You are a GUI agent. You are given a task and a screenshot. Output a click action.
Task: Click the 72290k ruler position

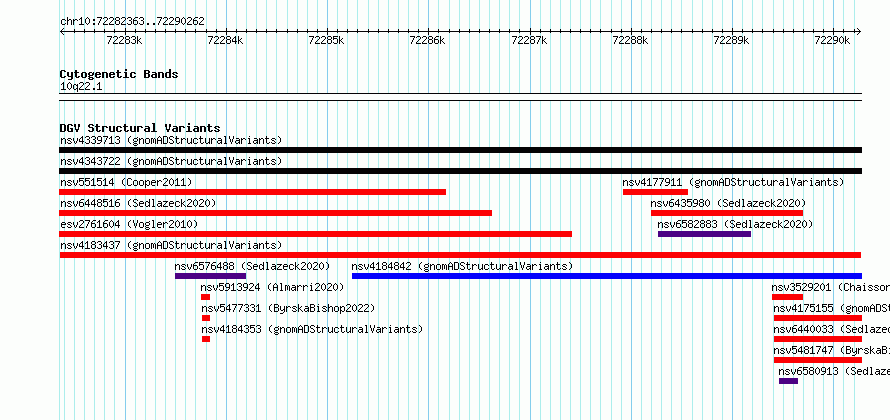point(832,40)
